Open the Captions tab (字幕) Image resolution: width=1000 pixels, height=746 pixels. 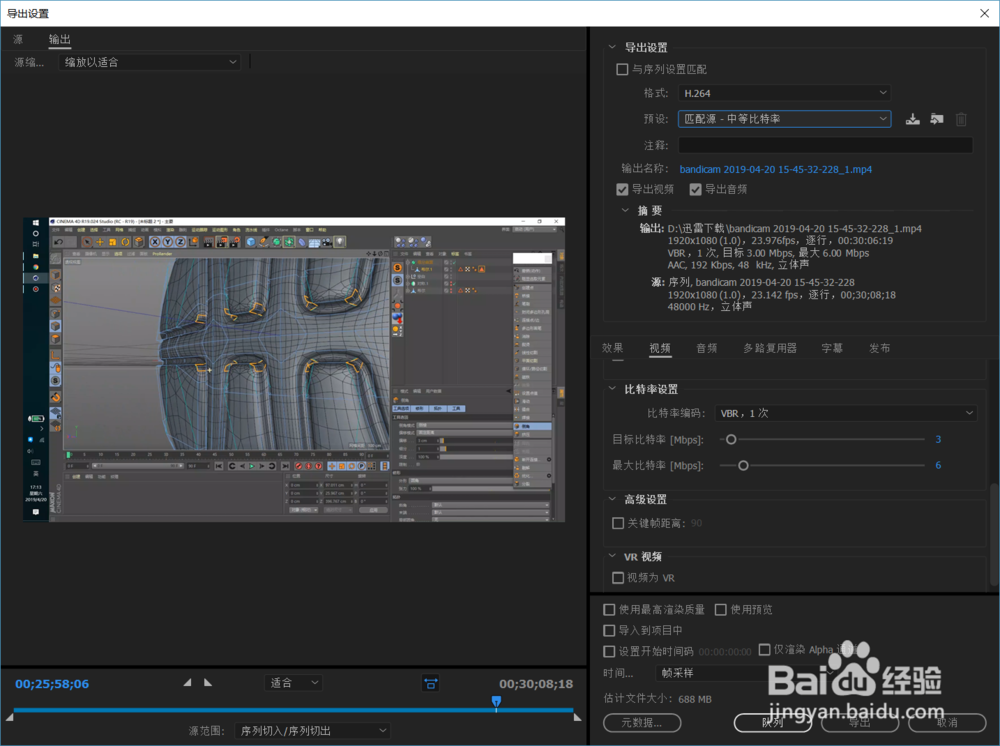point(832,348)
